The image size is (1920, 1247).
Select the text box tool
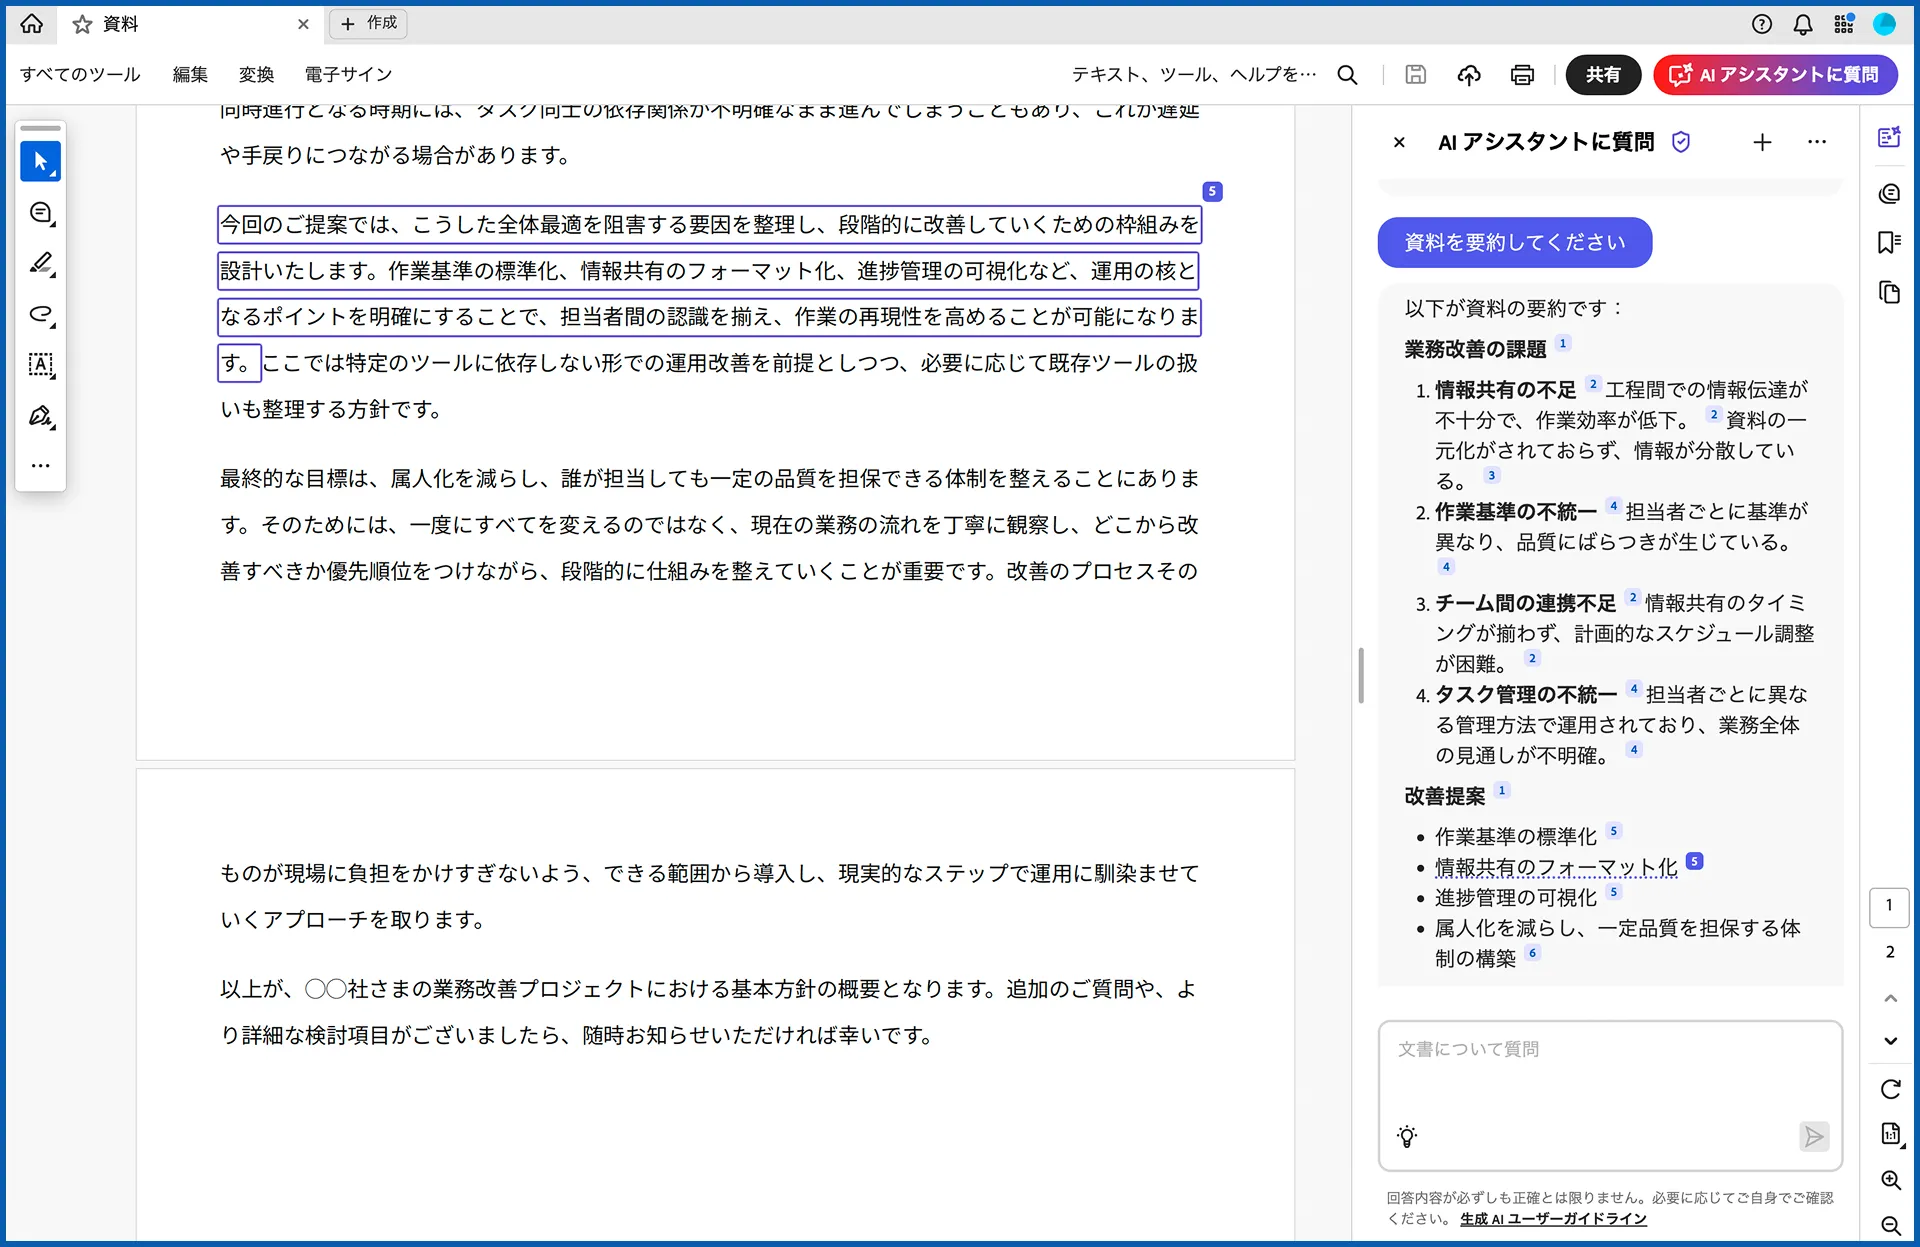[x=40, y=365]
